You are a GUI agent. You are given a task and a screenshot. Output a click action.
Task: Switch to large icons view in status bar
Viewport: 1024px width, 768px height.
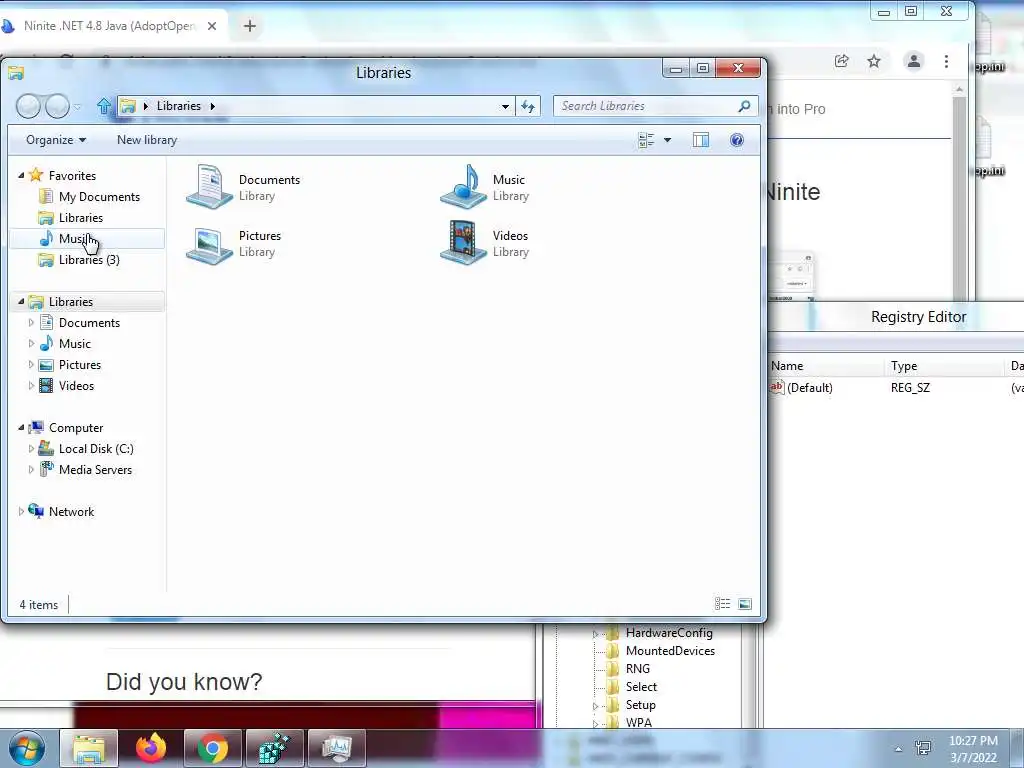click(744, 604)
